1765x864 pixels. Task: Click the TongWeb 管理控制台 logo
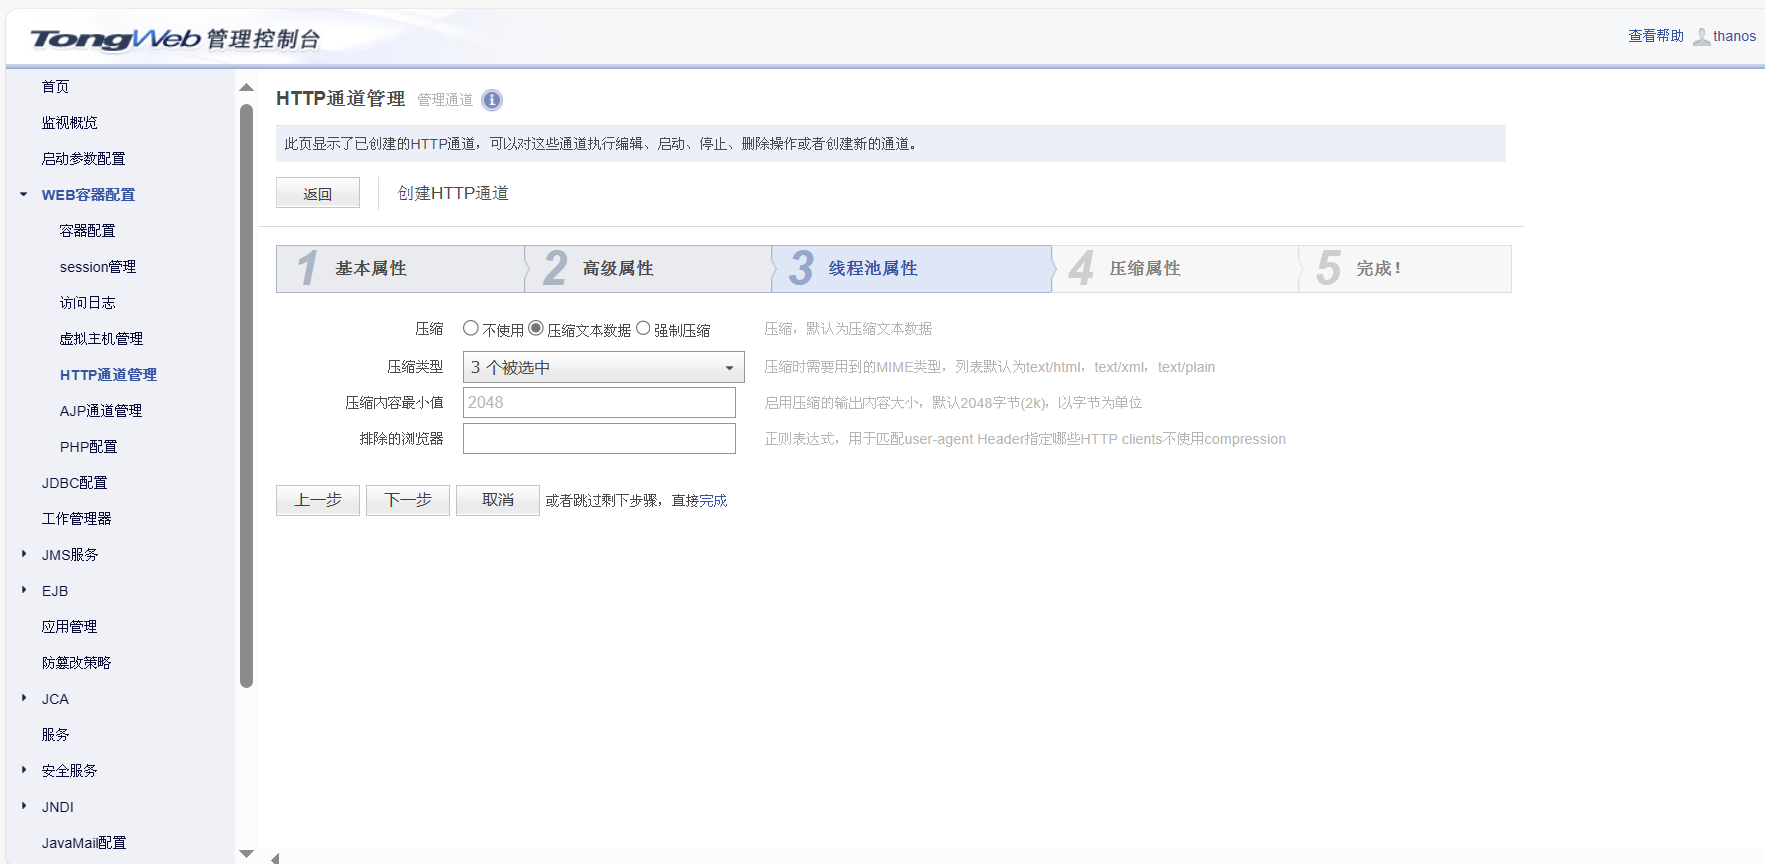pyautogui.click(x=175, y=39)
